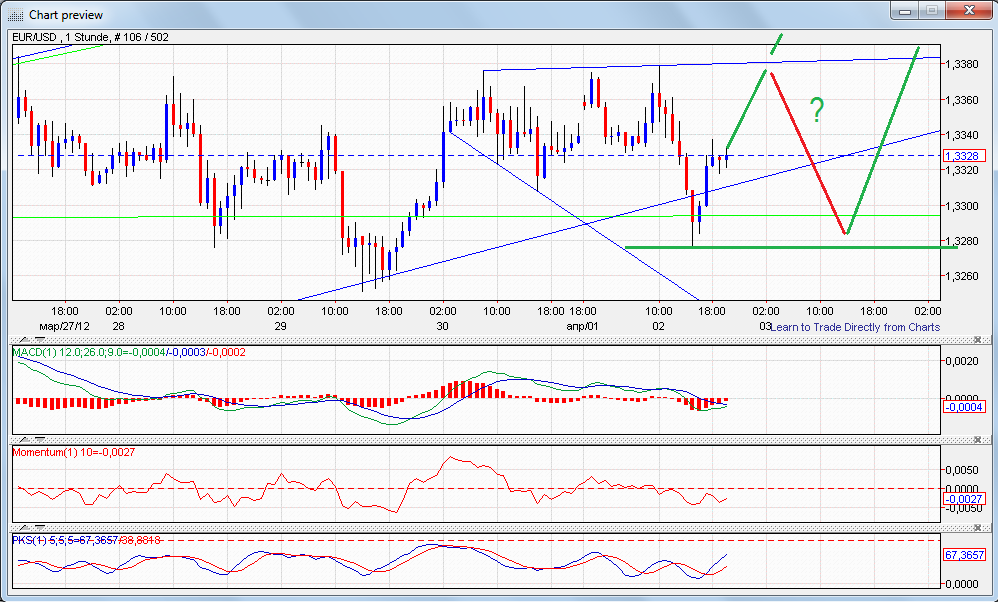Click the highlighted 1,3328 price tag
The height and width of the screenshot is (602, 998).
(x=964, y=155)
